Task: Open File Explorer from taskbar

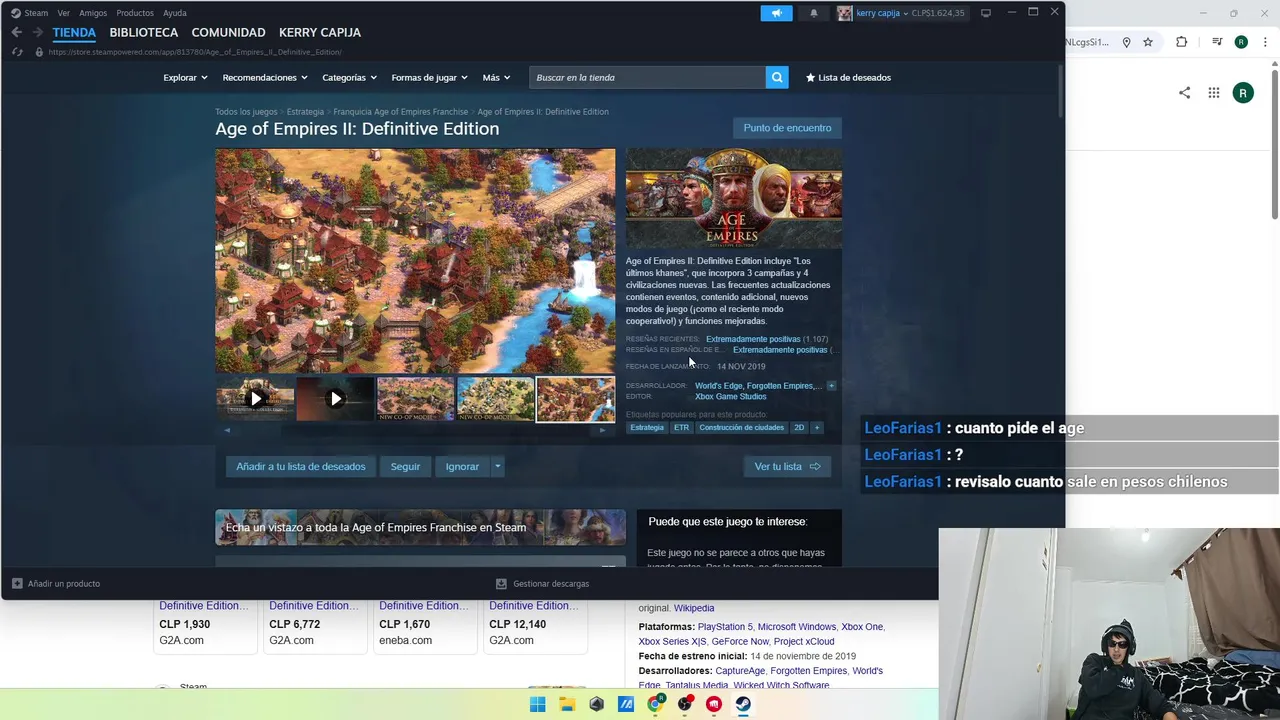Action: (567, 704)
